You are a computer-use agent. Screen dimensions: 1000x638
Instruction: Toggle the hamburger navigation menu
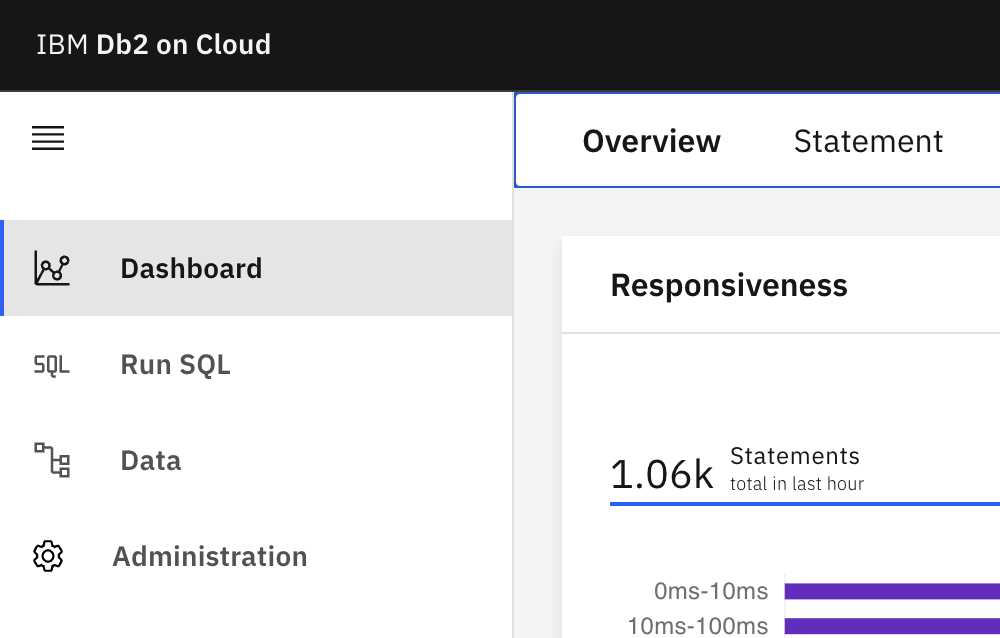point(48,138)
